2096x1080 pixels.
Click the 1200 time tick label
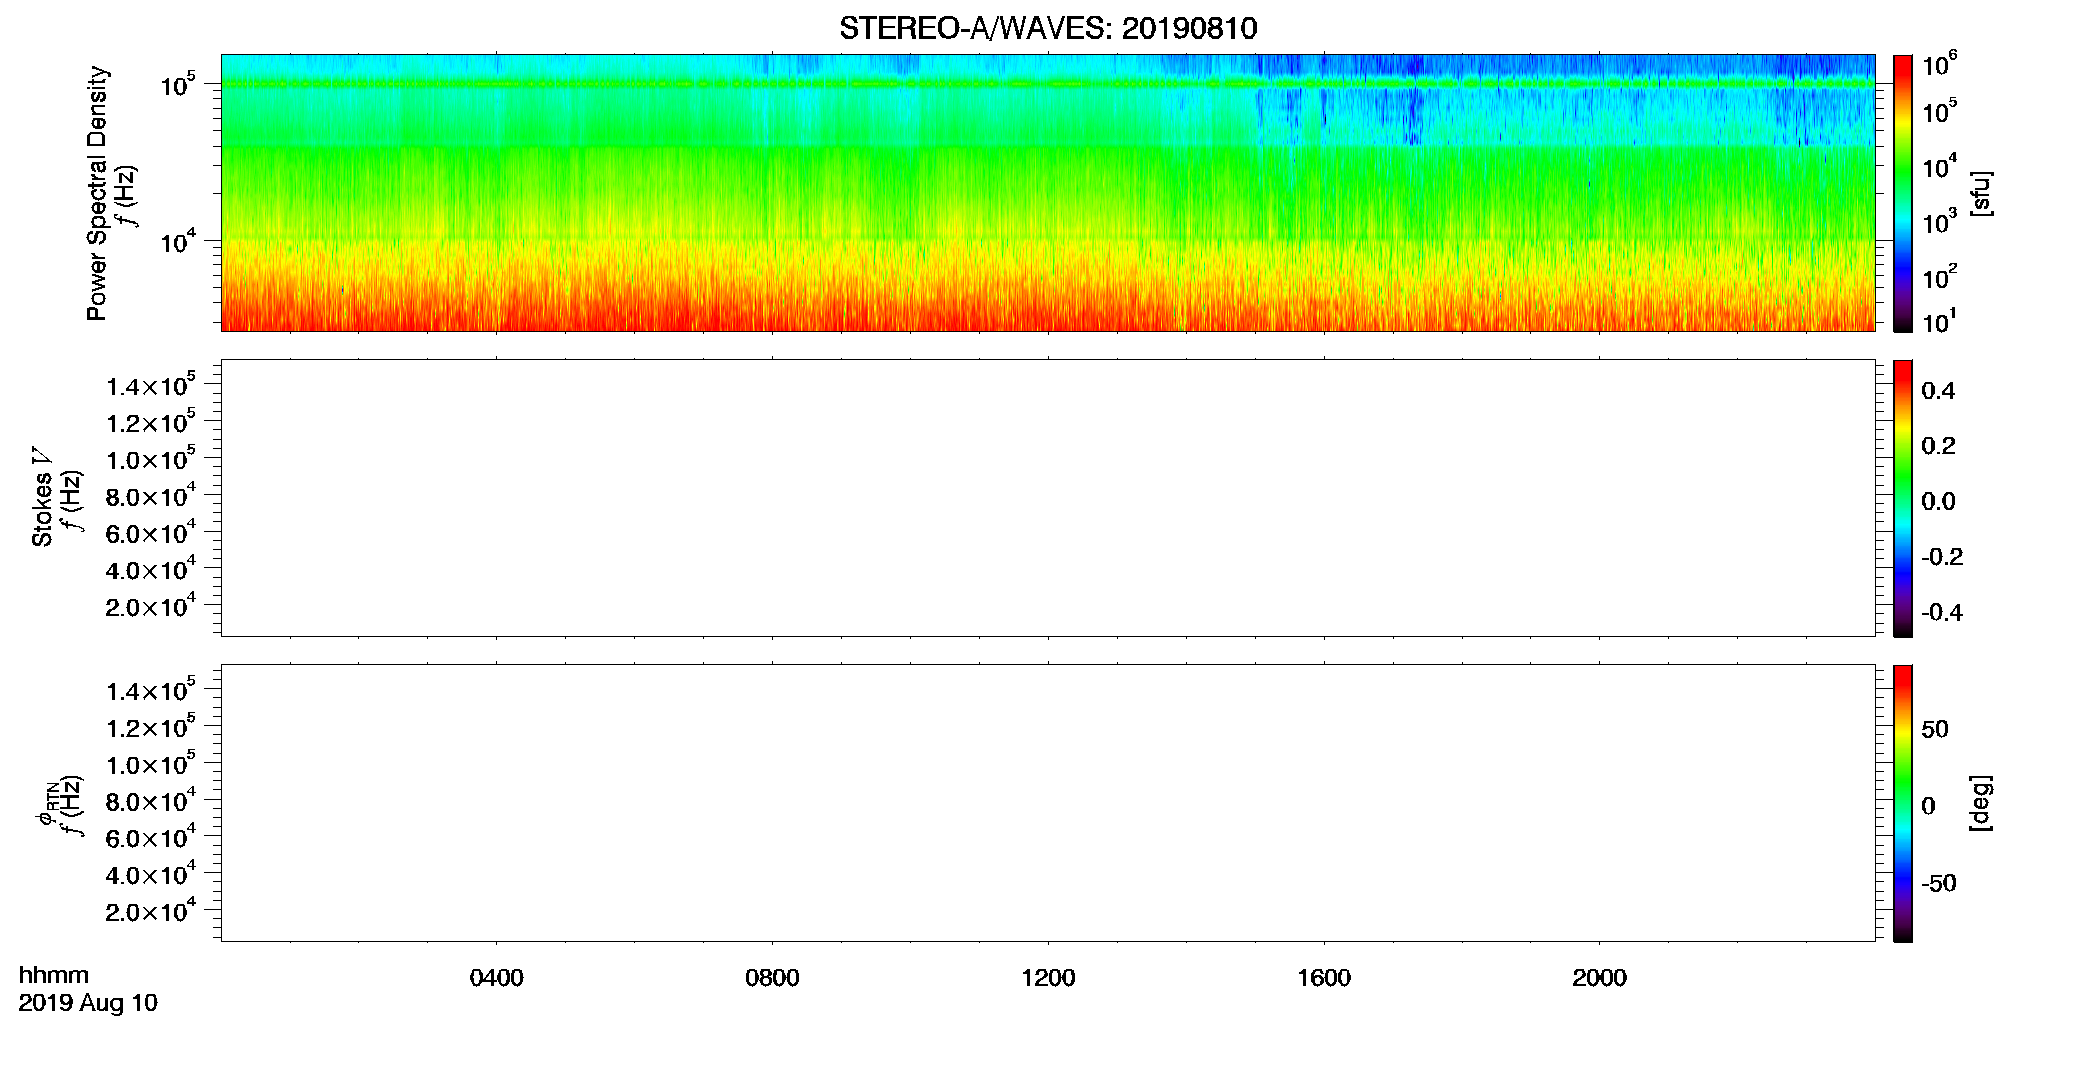1048,978
